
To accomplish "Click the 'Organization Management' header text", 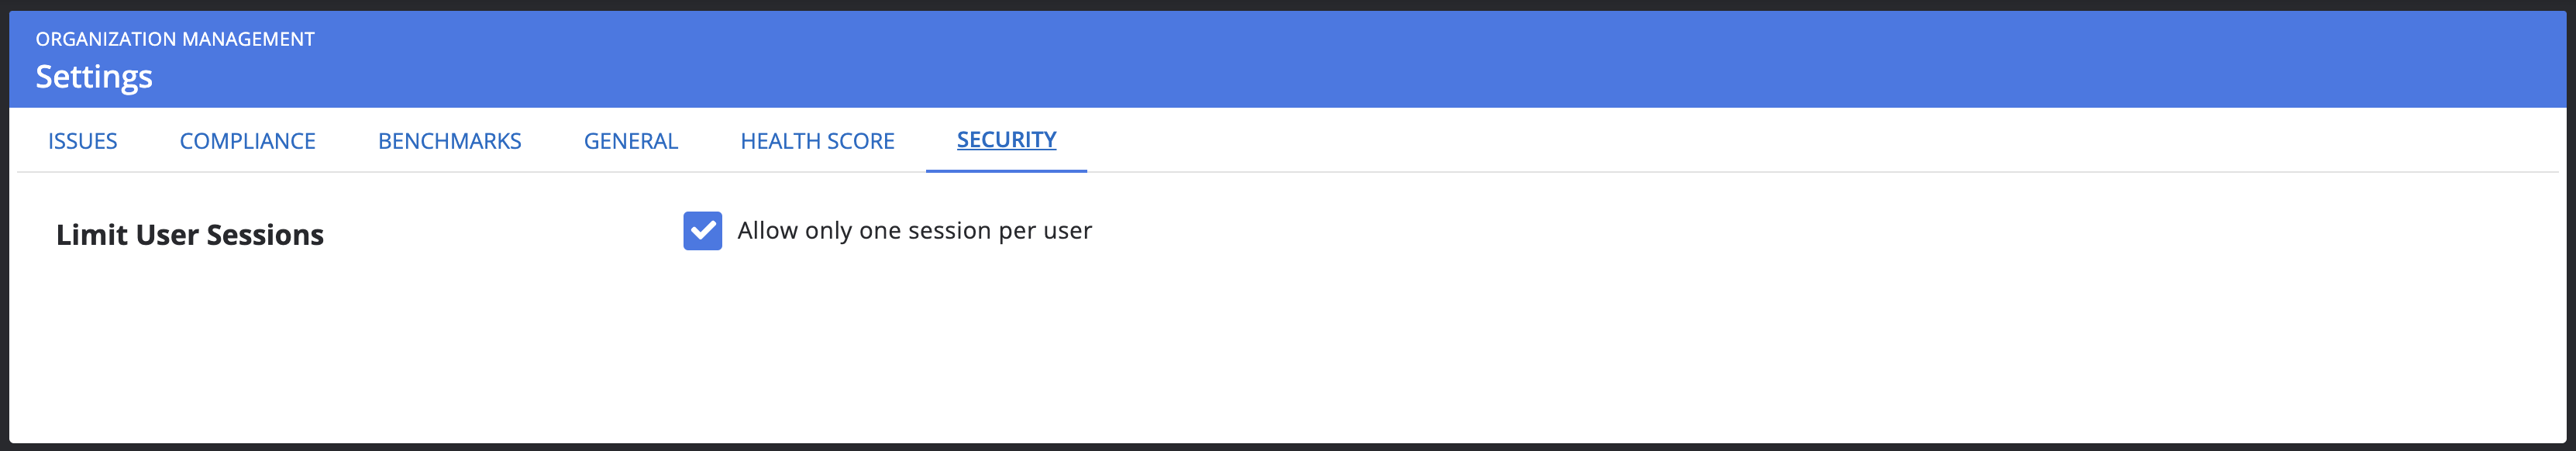I will (175, 39).
